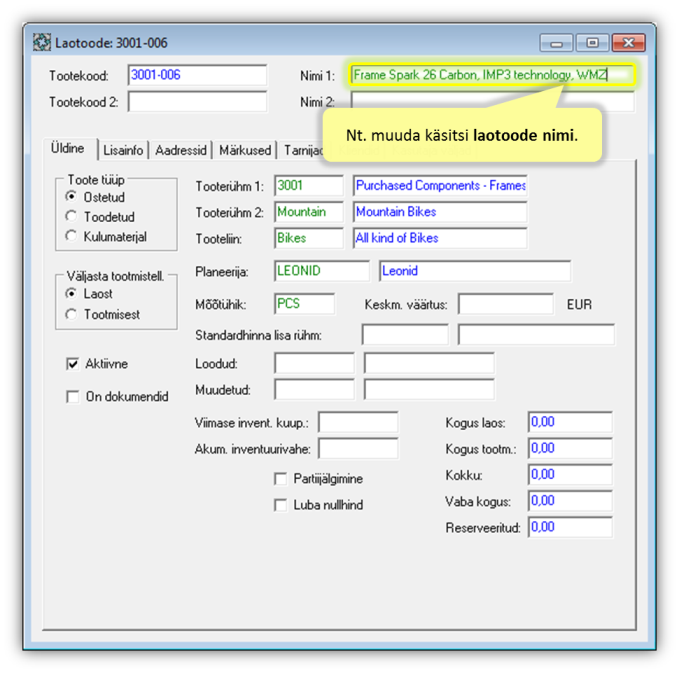Screen dimensions: 679x673
Task: Open the Aadressid tab
Action: pyautogui.click(x=181, y=150)
